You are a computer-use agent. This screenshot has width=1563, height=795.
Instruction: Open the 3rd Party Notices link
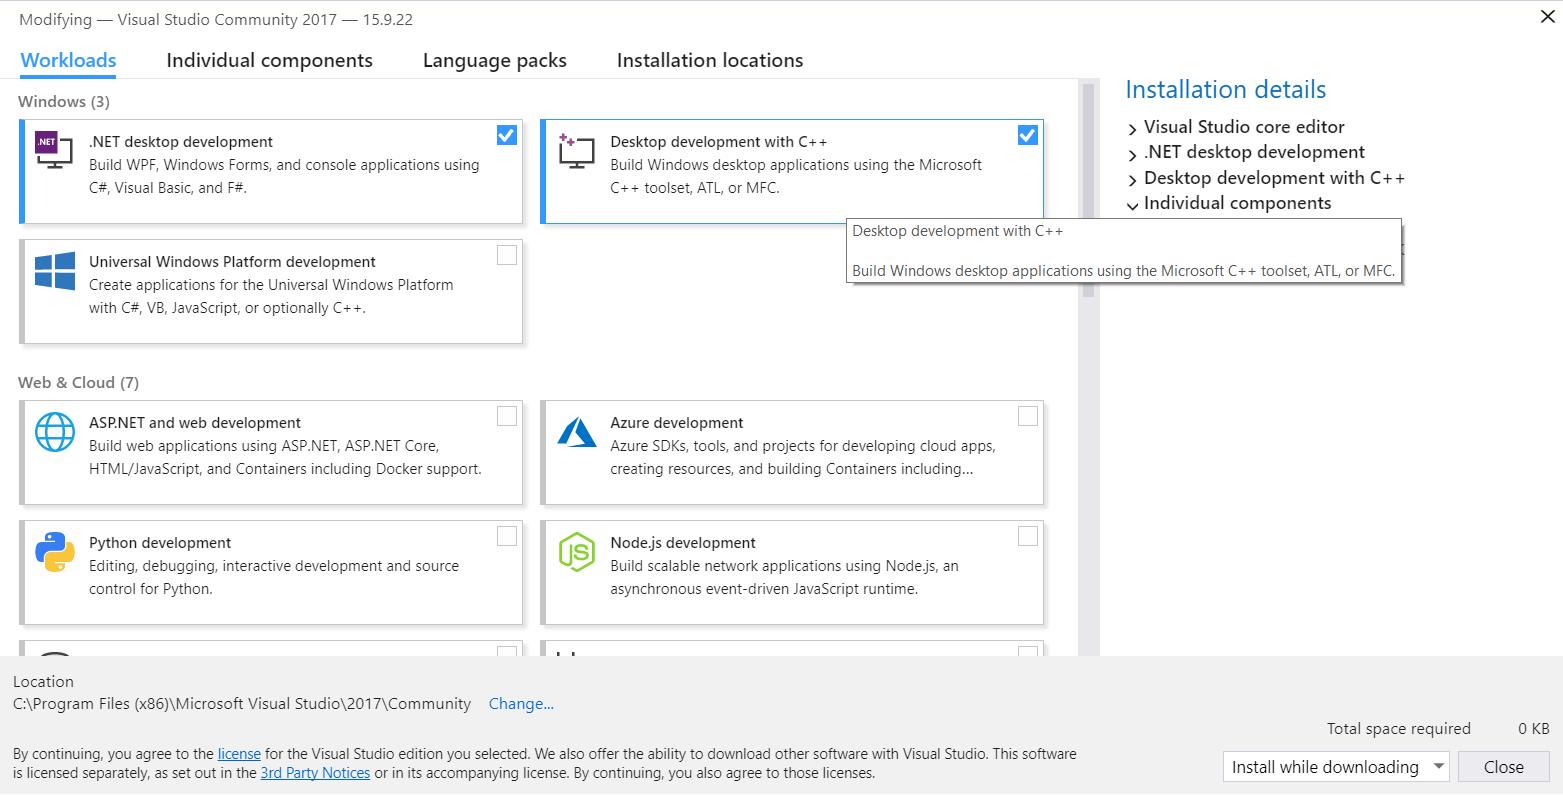point(315,773)
